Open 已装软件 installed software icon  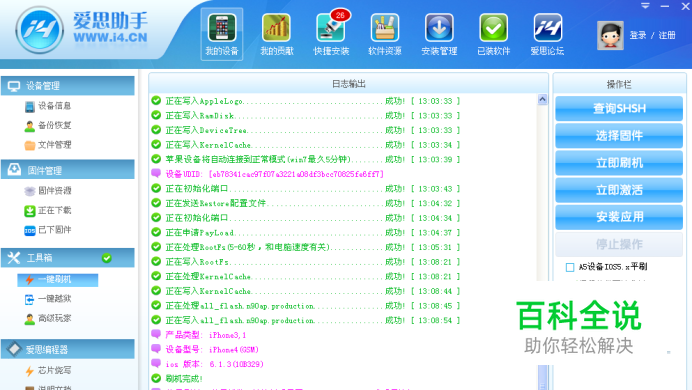click(x=493, y=34)
